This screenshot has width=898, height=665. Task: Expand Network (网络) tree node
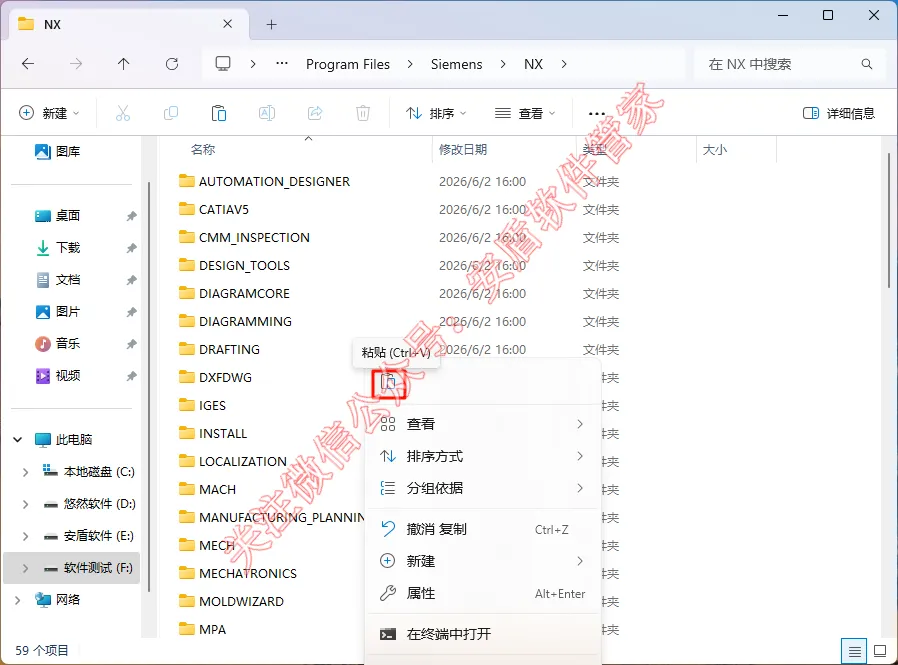tap(18, 600)
